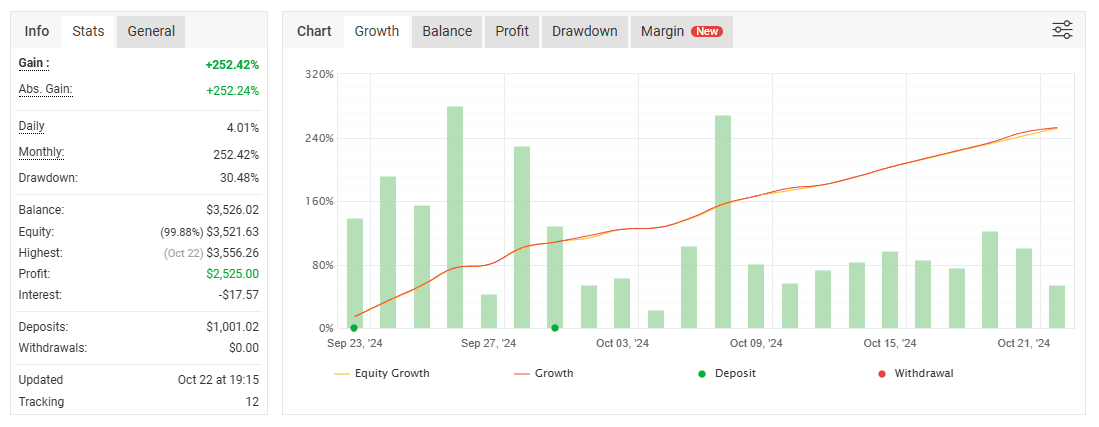Click the tall green bar before Oct 09
This screenshot has width=1099, height=427.
click(x=723, y=222)
